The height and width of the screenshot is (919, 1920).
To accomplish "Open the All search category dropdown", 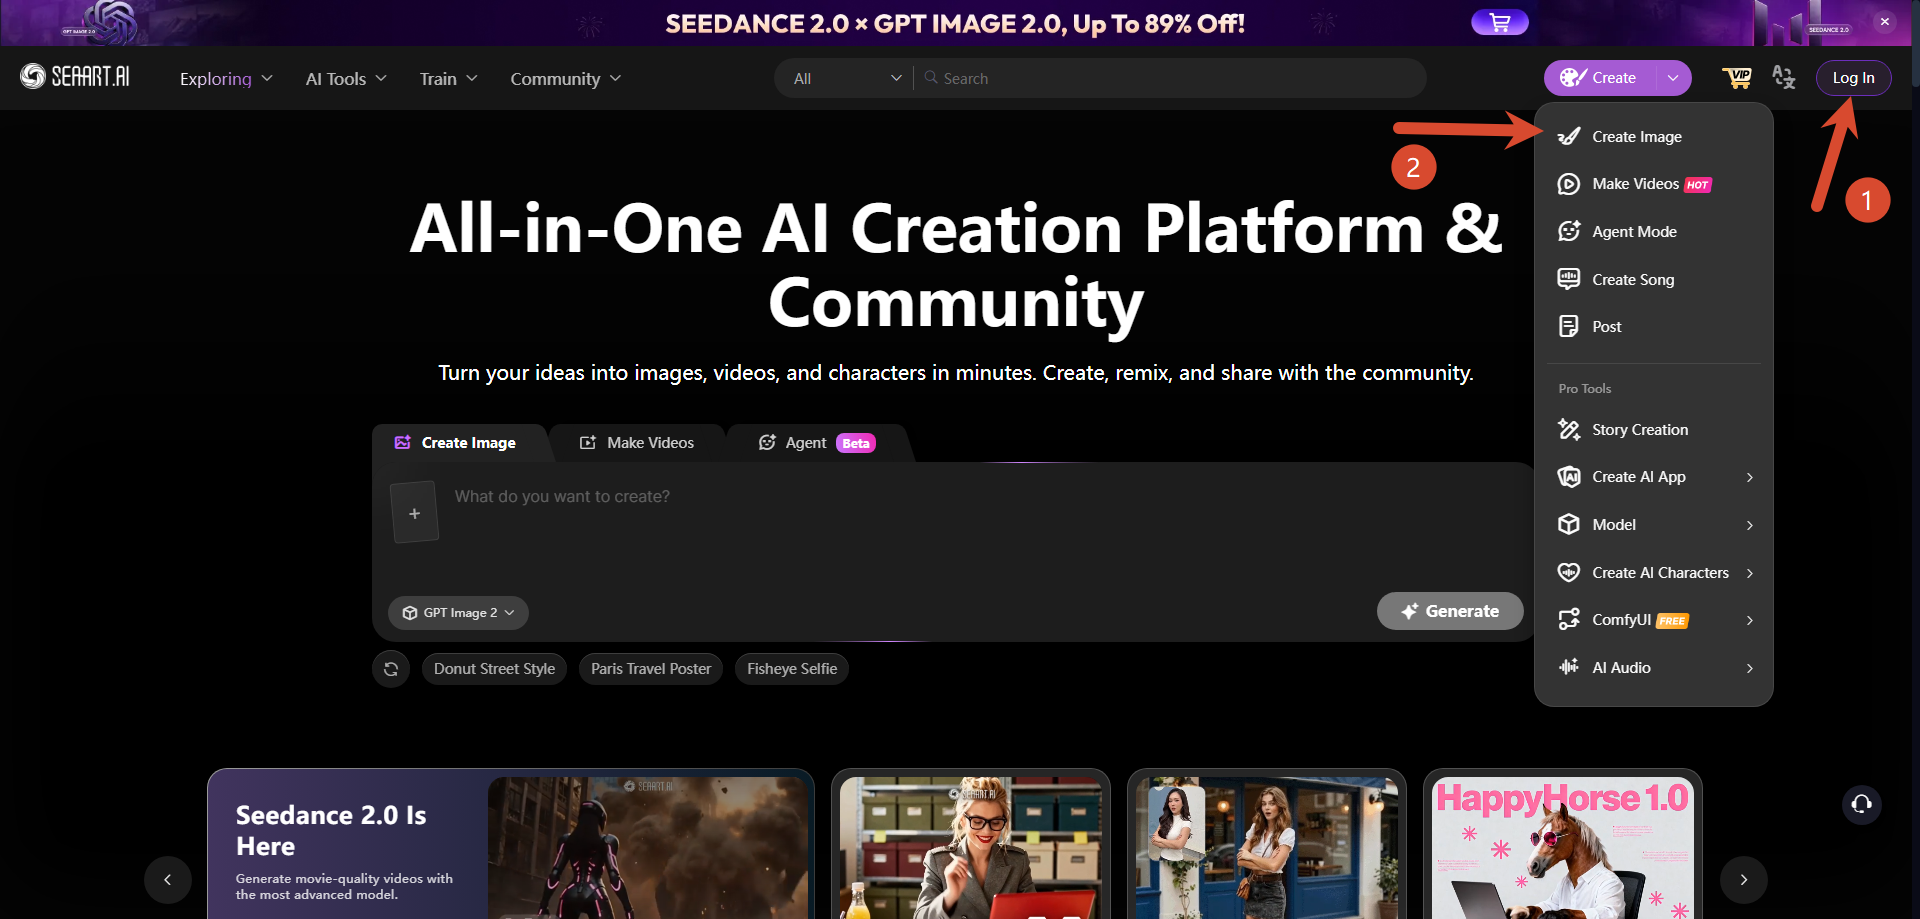I will click(846, 78).
